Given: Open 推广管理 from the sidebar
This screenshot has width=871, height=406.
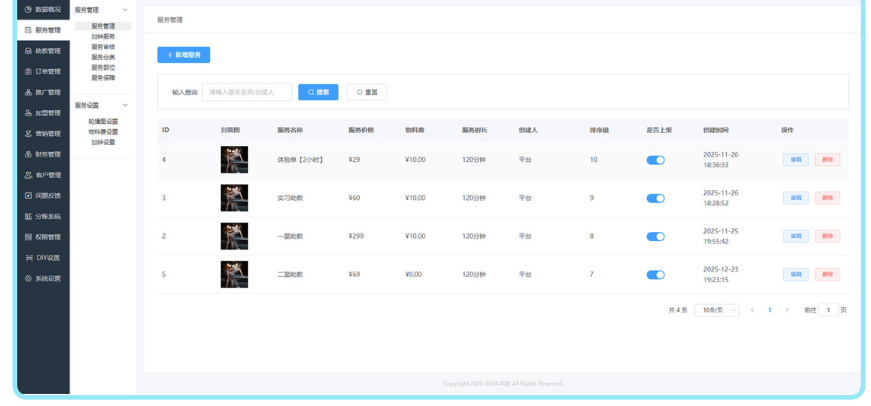Looking at the screenshot, I should [x=42, y=92].
